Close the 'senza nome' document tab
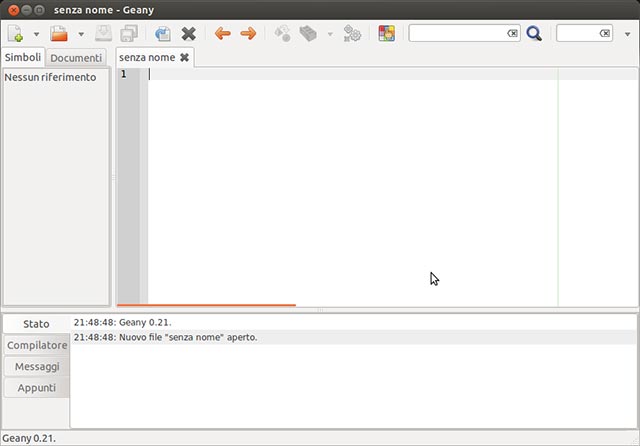Screen dimensions: 640x446 click(184, 58)
